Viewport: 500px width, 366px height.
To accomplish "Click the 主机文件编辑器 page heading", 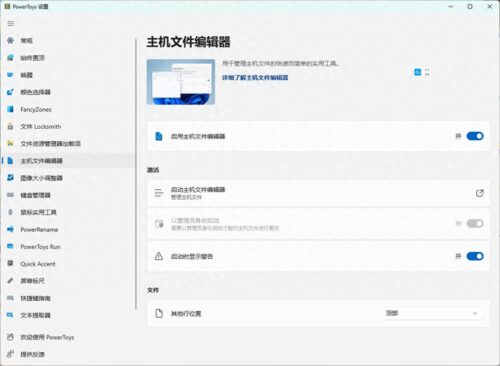I will pos(188,42).
